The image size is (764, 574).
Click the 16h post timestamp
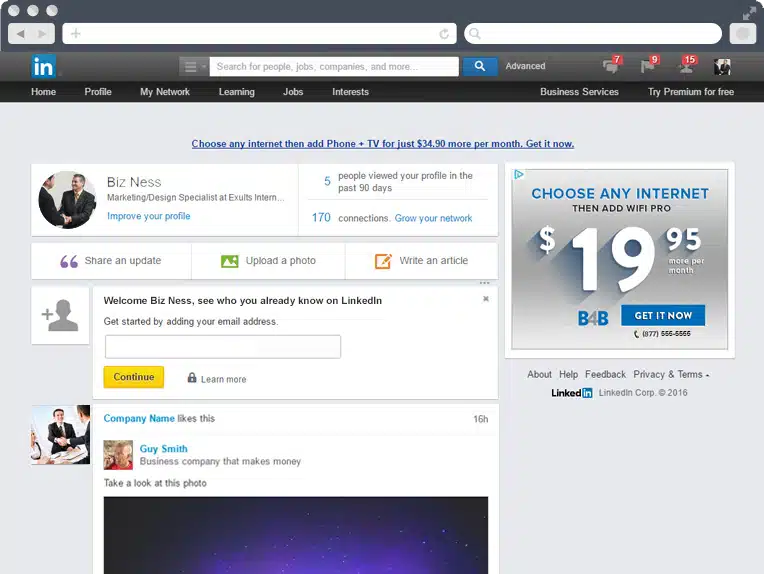[480, 419]
